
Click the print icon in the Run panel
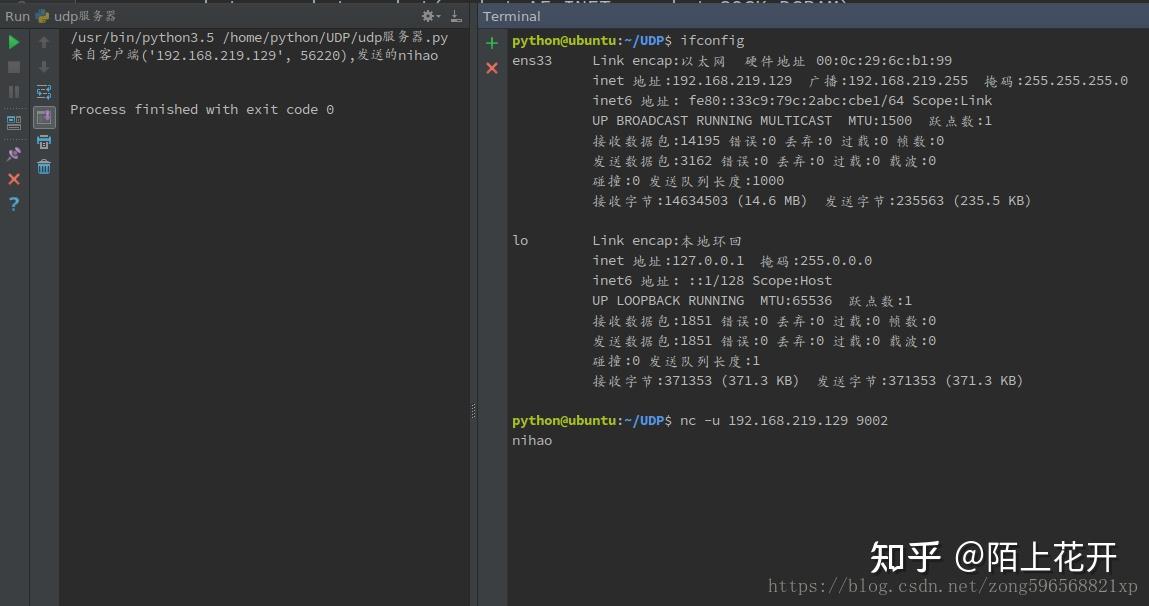pos(44,141)
